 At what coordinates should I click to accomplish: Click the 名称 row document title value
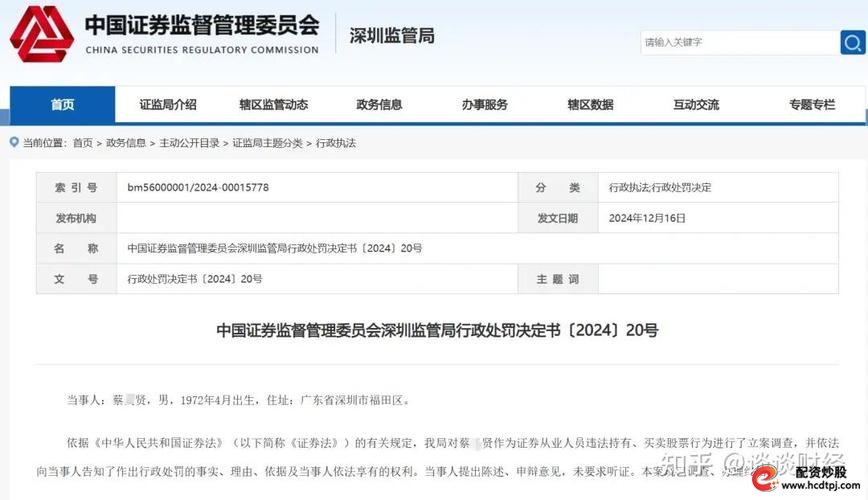pyautogui.click(x=275, y=248)
